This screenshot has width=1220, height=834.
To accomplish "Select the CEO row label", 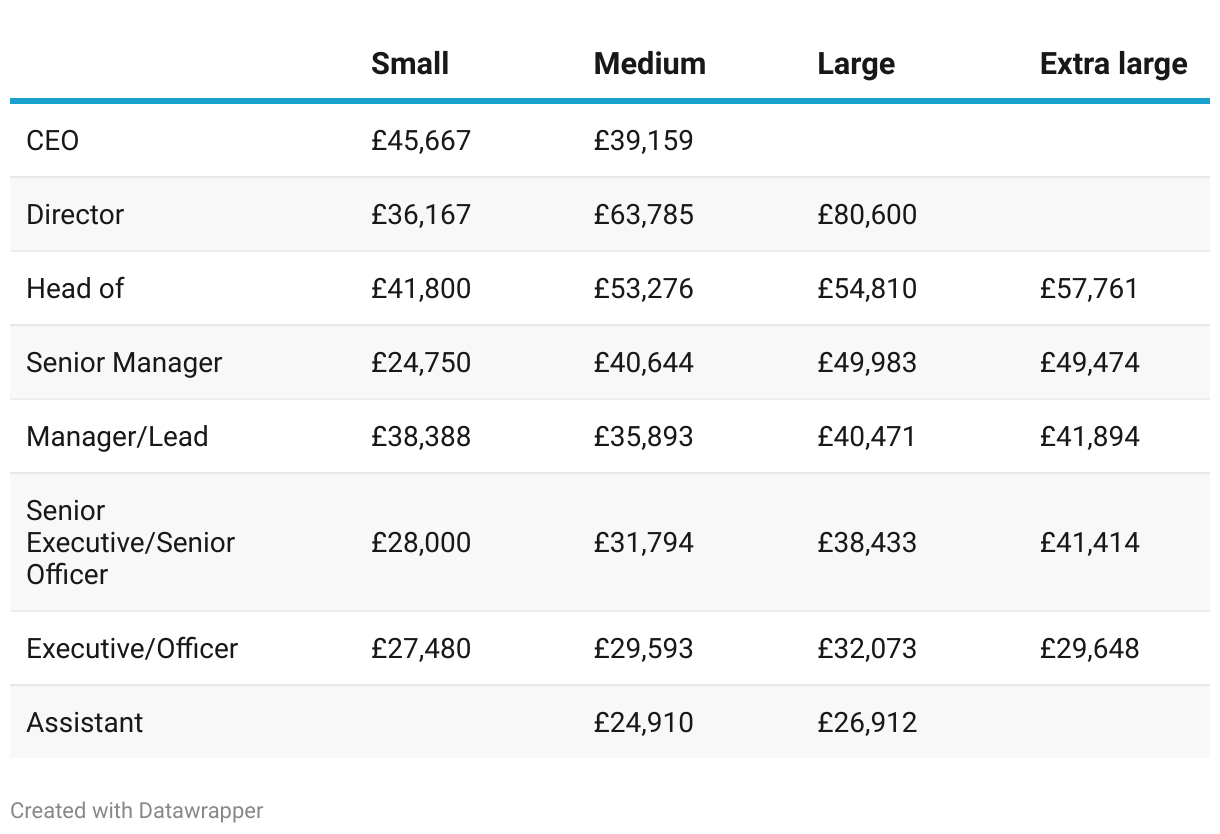I will (x=53, y=140).
